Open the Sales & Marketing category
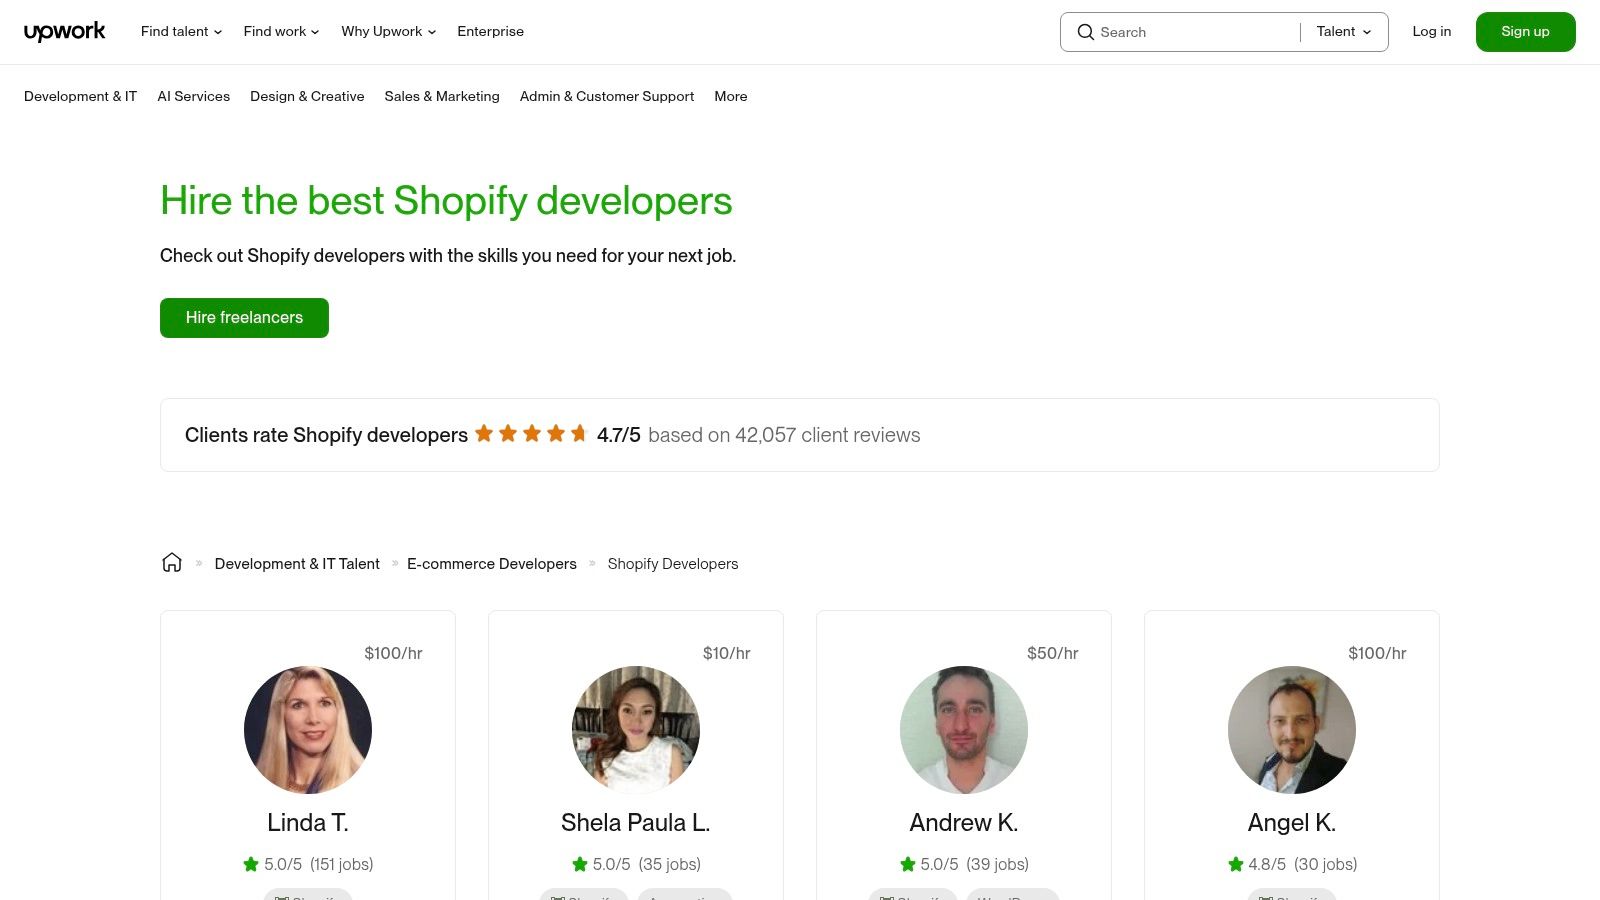1600x900 pixels. 442,96
